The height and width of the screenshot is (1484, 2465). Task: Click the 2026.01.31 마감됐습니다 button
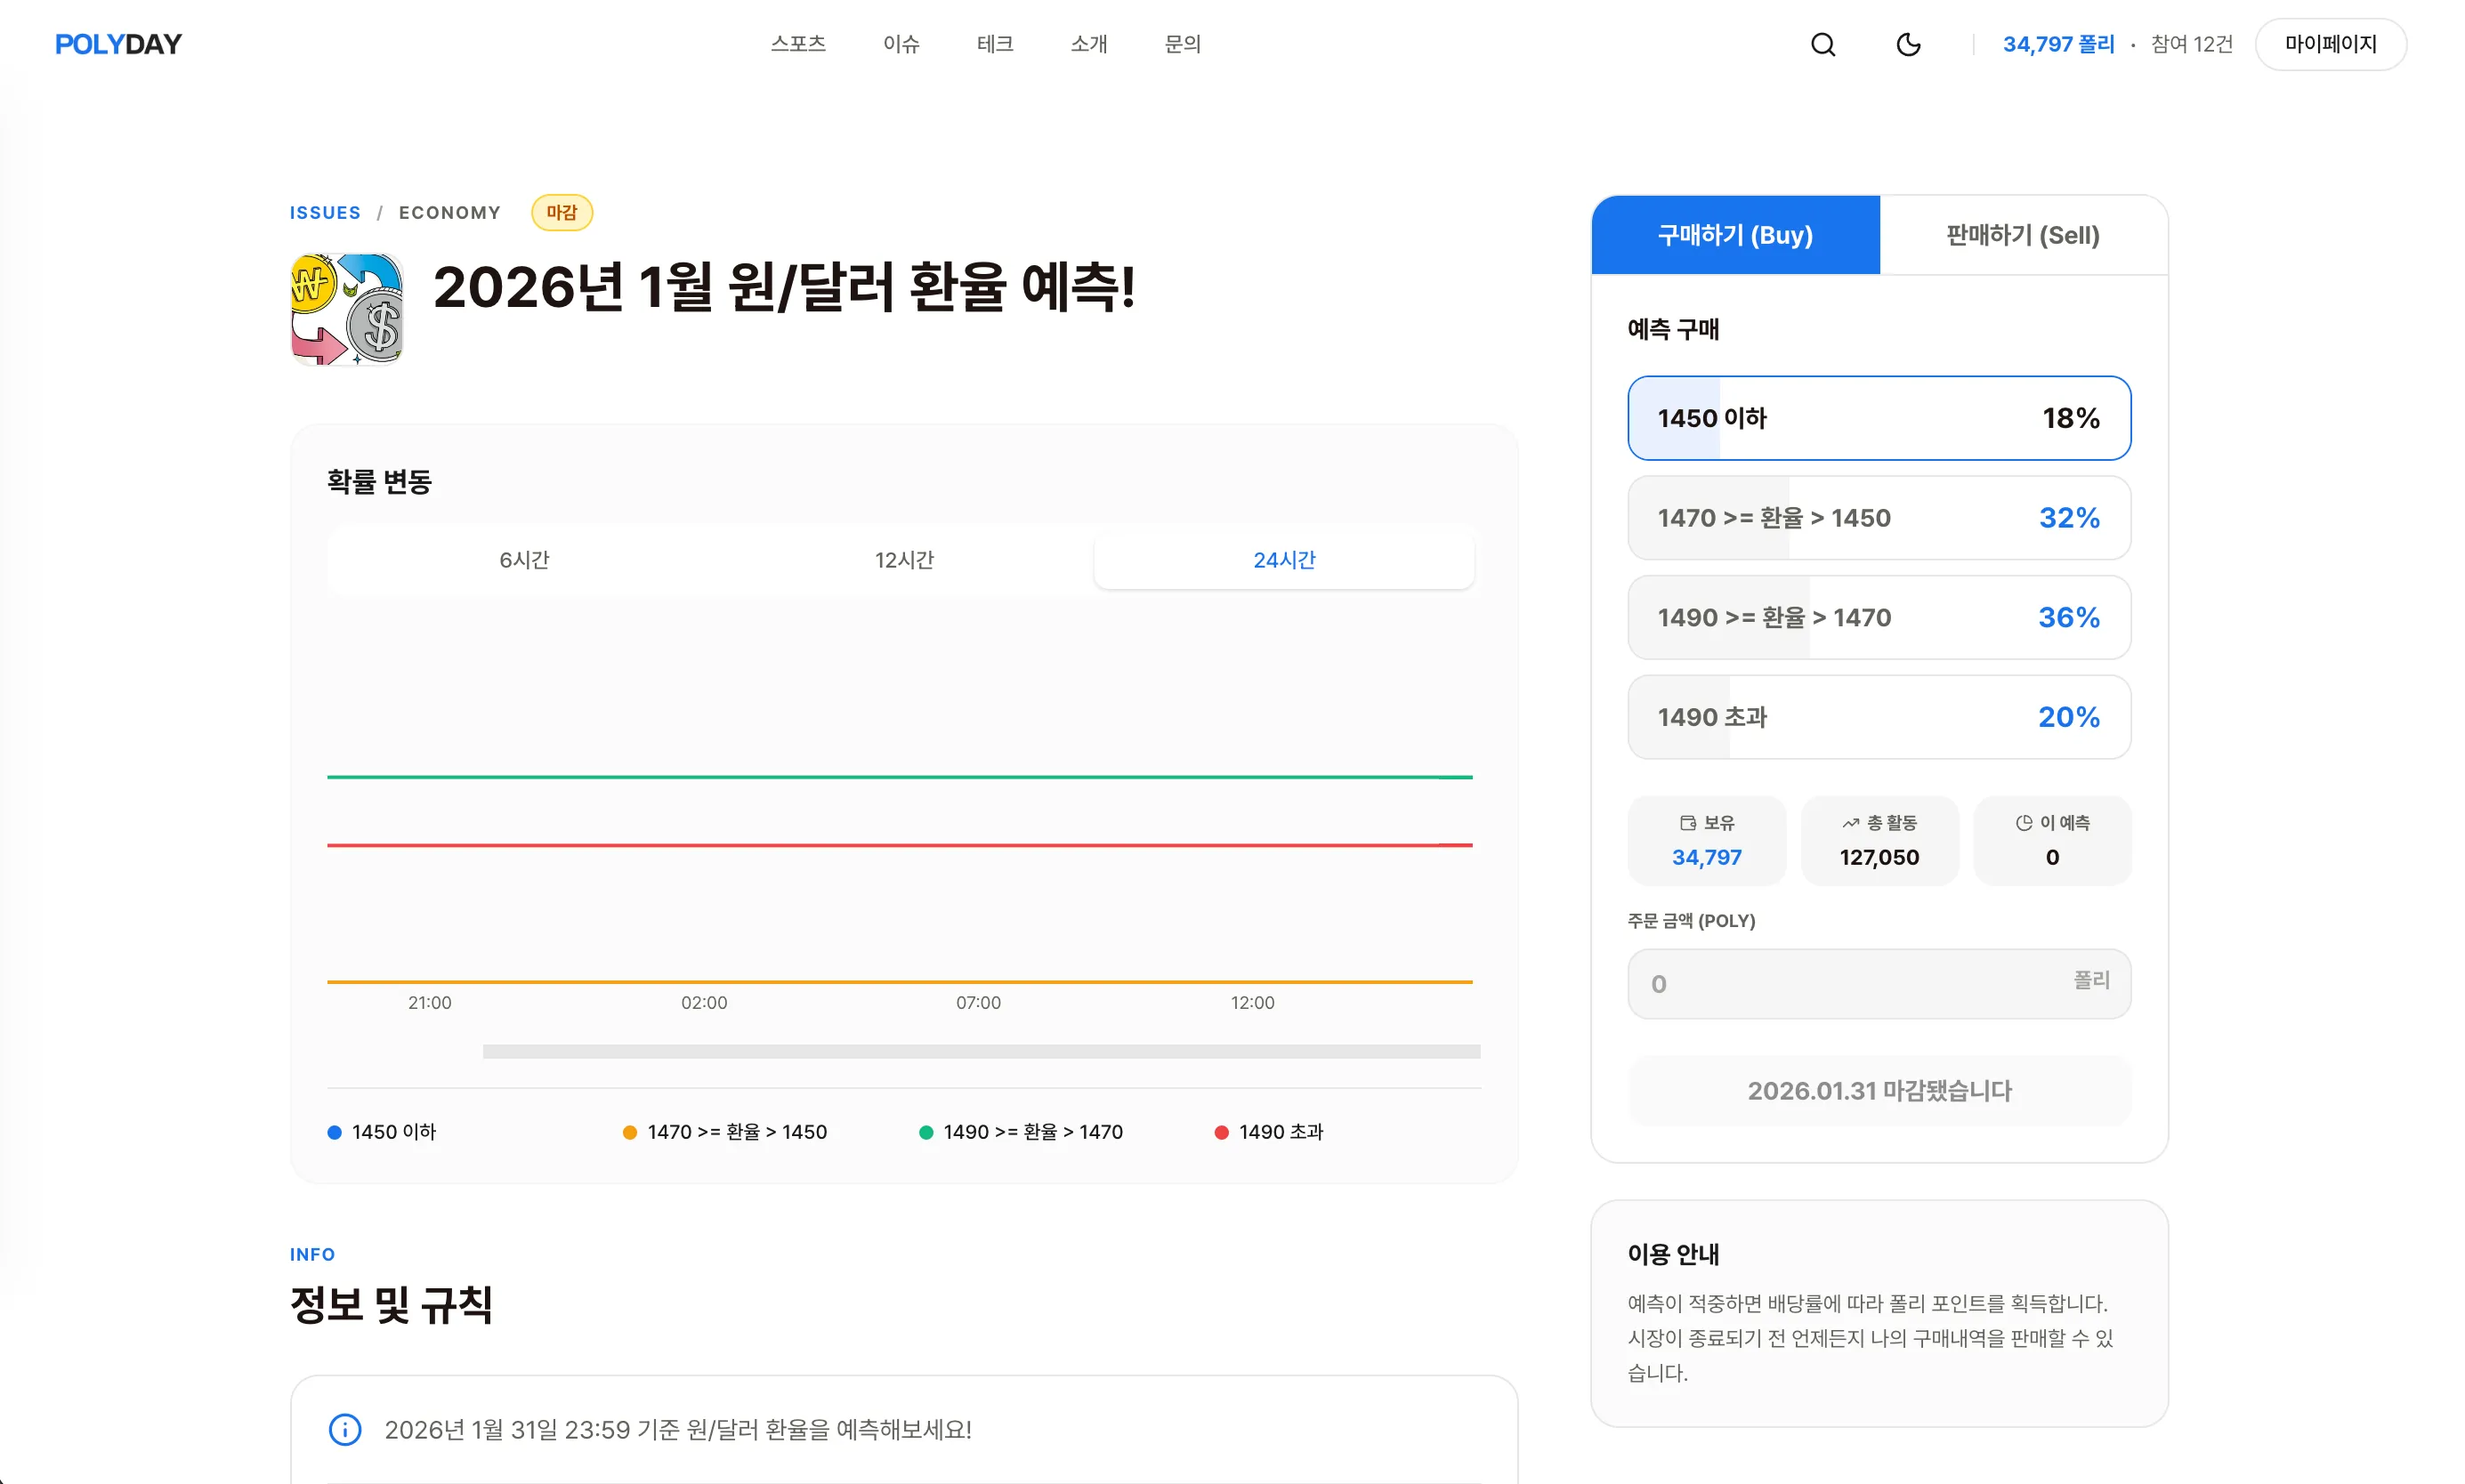coord(1879,1091)
